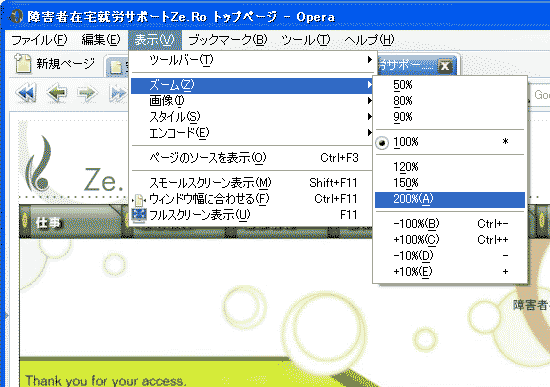Expand the ツールバー submenu
550x387 pixels.
(252, 60)
